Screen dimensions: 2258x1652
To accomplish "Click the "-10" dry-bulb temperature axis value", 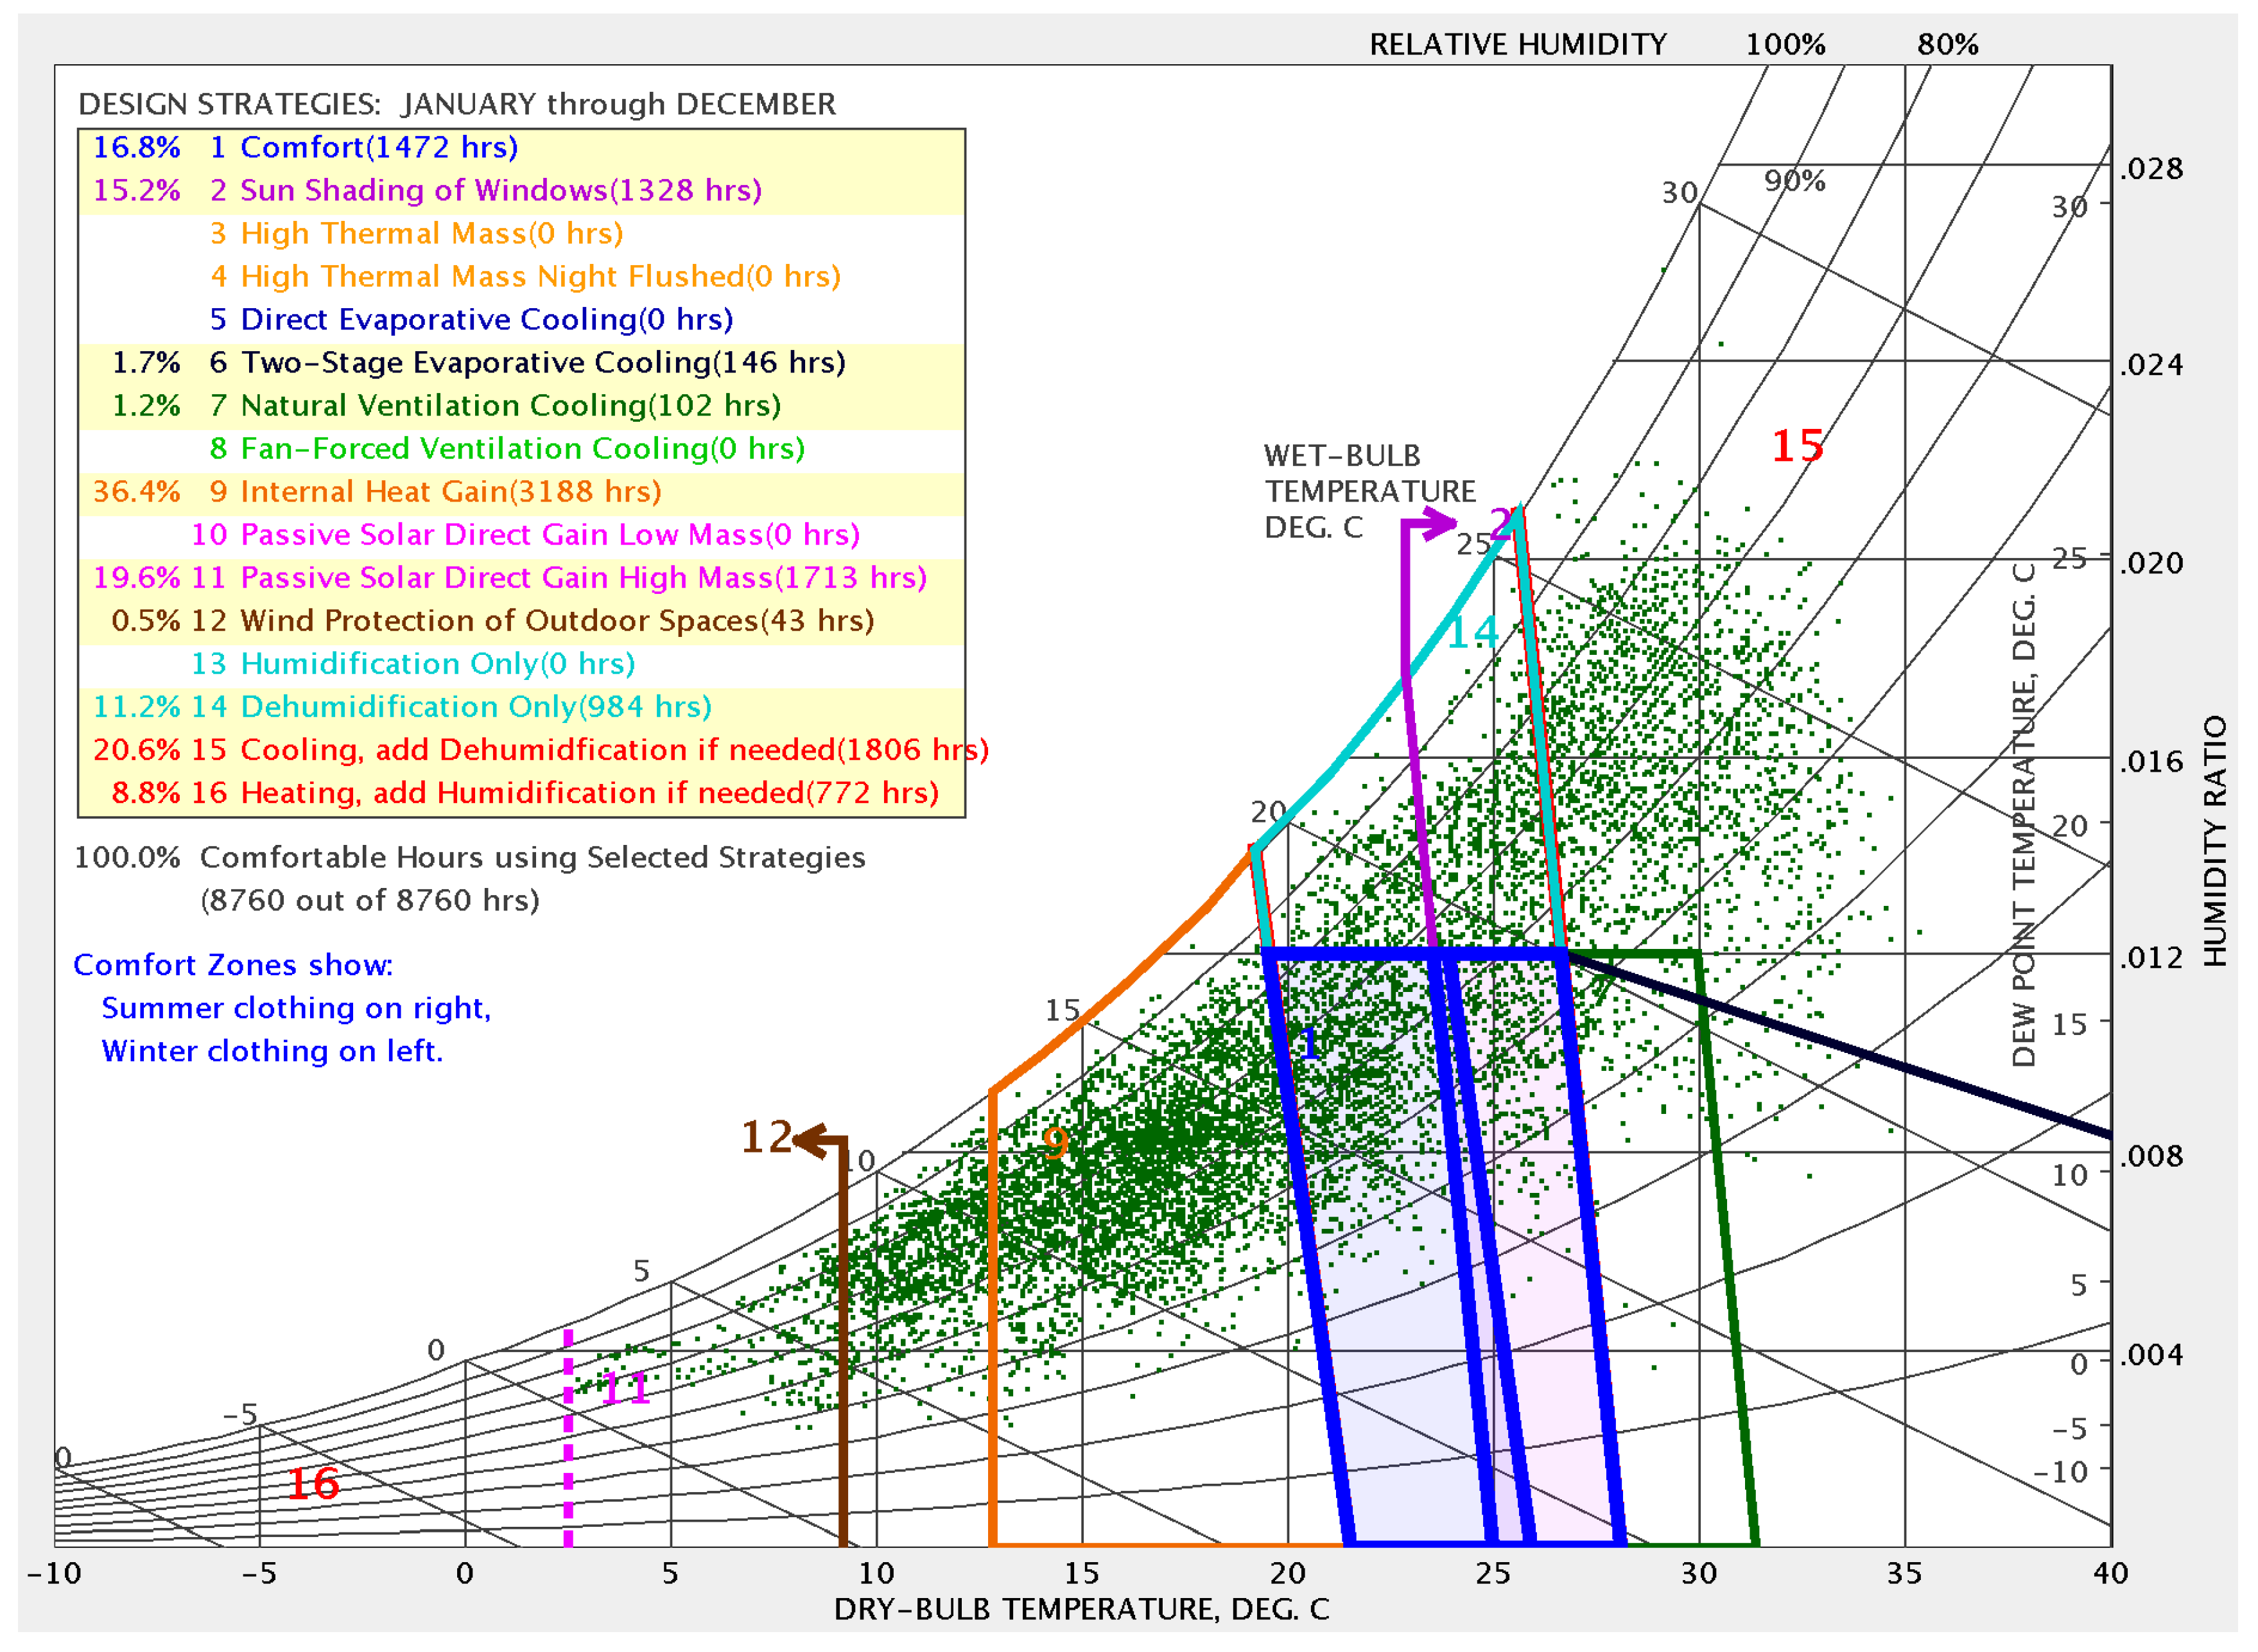I will coord(54,1574).
